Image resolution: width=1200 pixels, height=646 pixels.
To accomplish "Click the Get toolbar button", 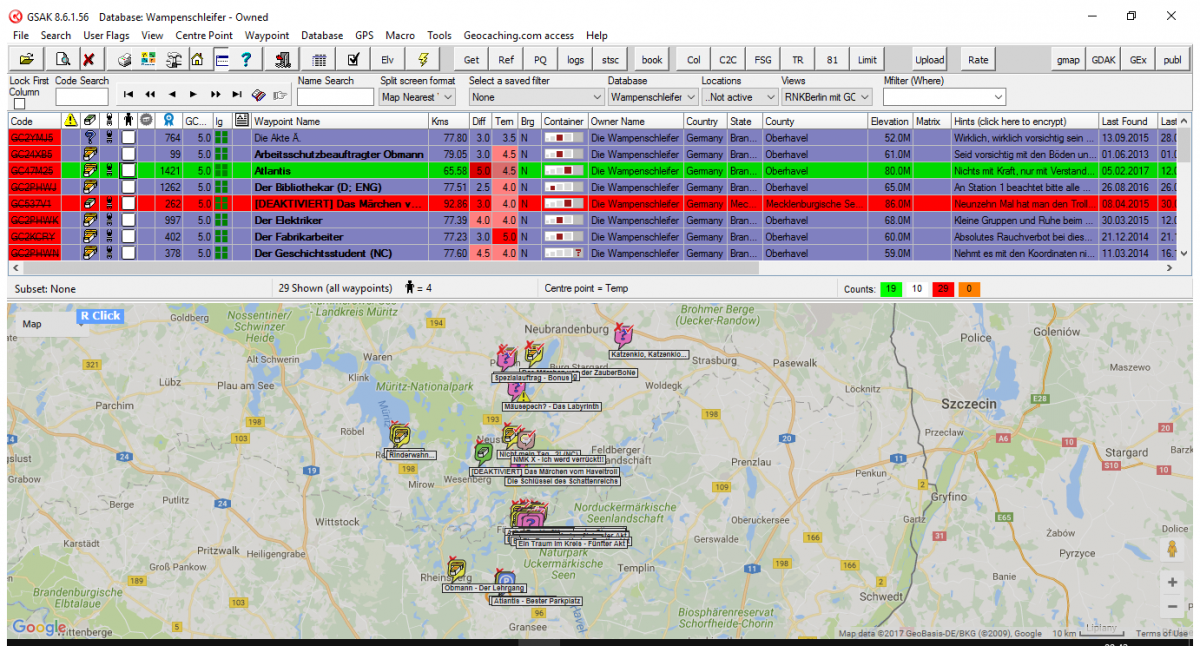I will pos(471,60).
